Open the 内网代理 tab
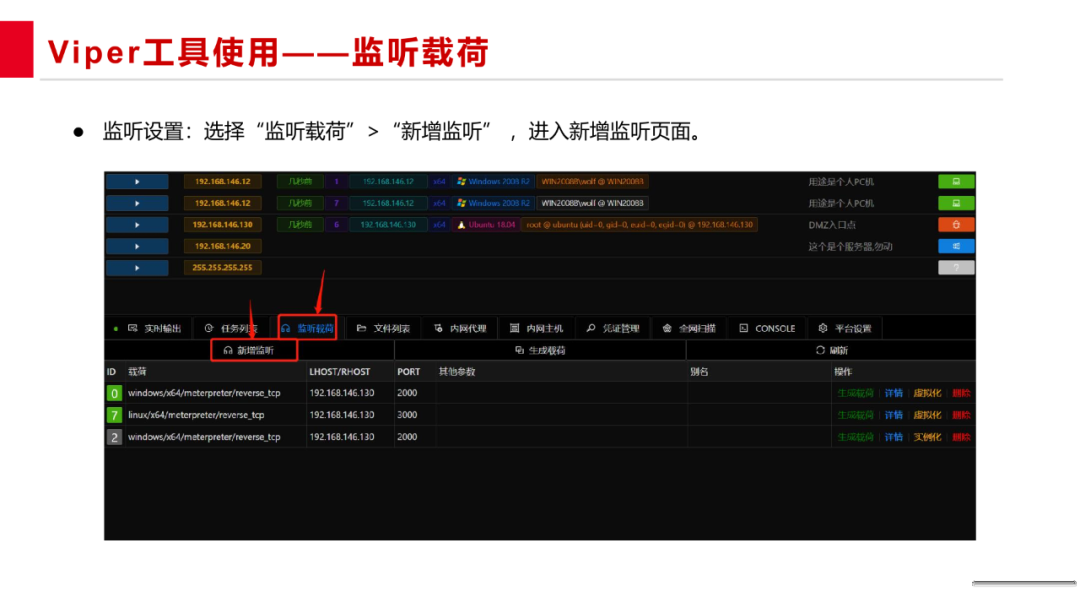Image resolution: width=1080 pixels, height=608 pixels. pyautogui.click(x=460, y=328)
